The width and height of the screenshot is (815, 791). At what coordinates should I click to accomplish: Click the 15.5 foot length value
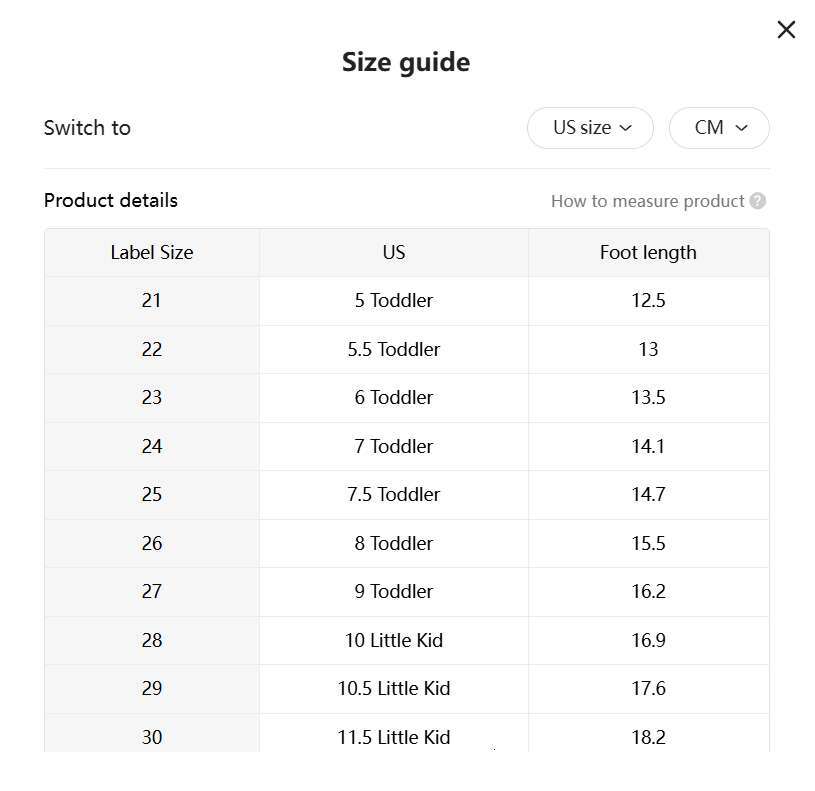[x=648, y=543]
